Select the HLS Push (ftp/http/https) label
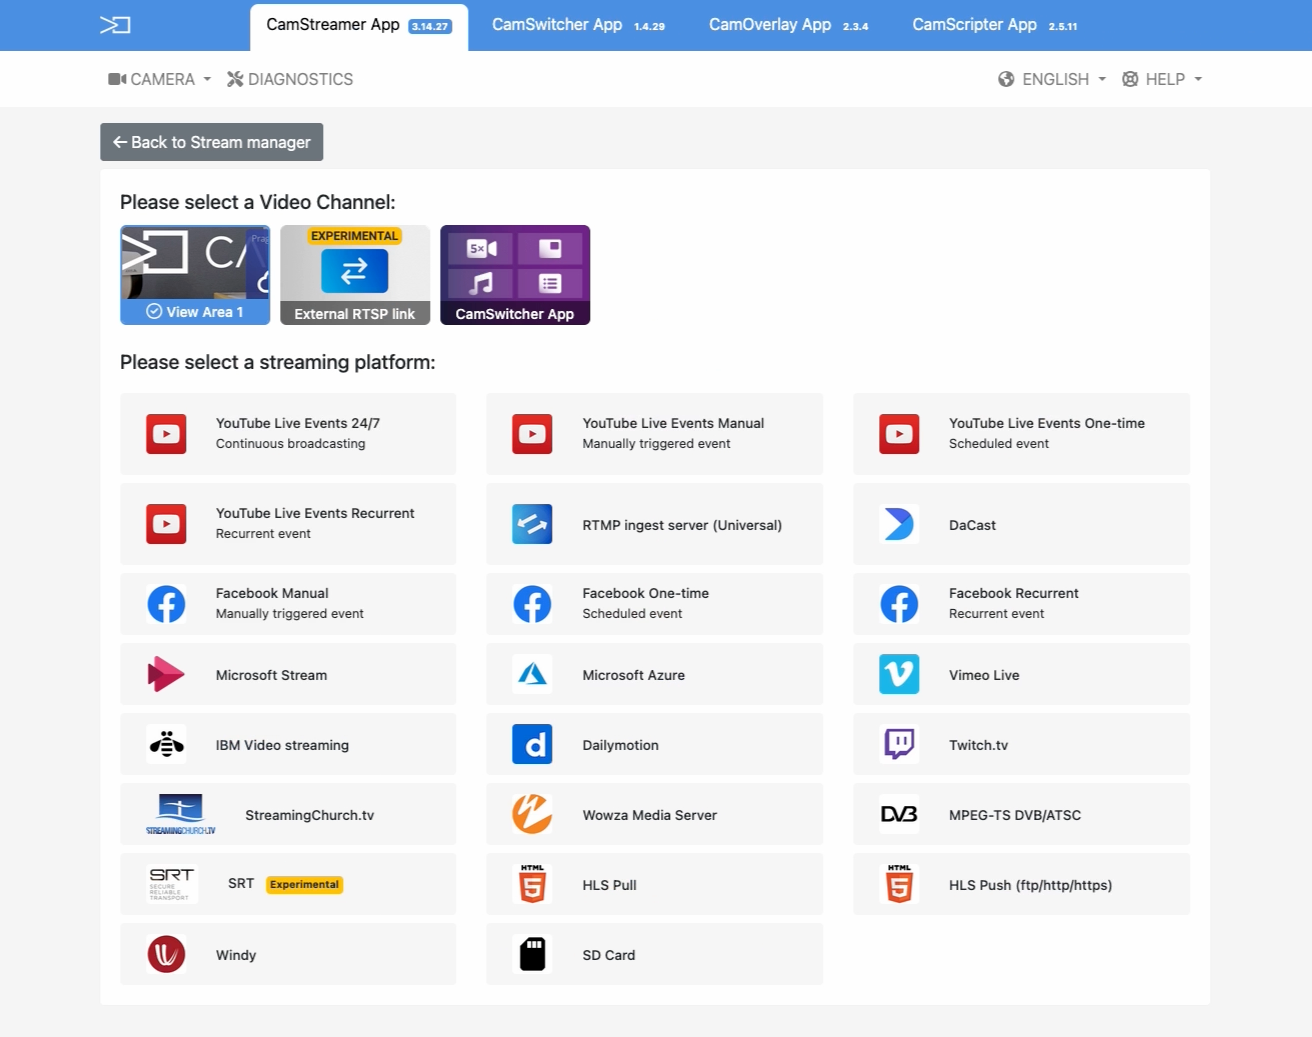 pyautogui.click(x=1031, y=885)
